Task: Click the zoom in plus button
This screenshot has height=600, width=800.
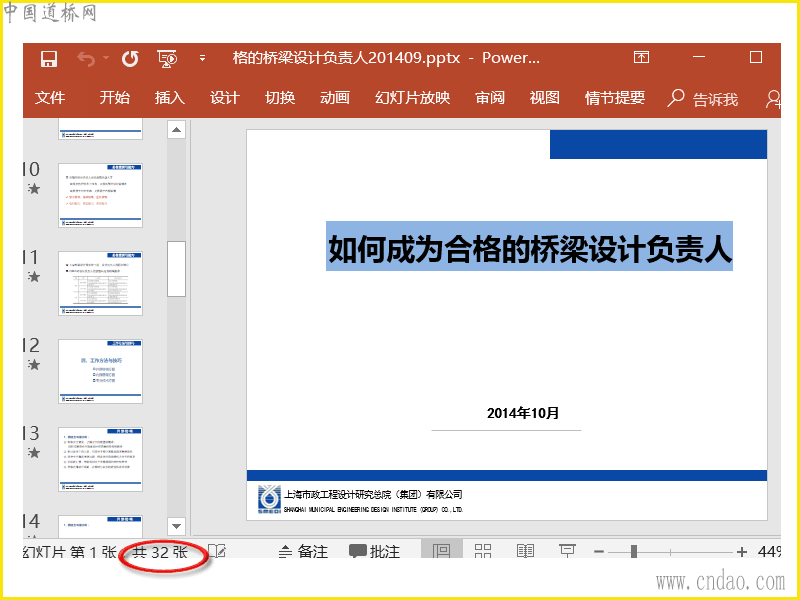Action: pos(742,552)
